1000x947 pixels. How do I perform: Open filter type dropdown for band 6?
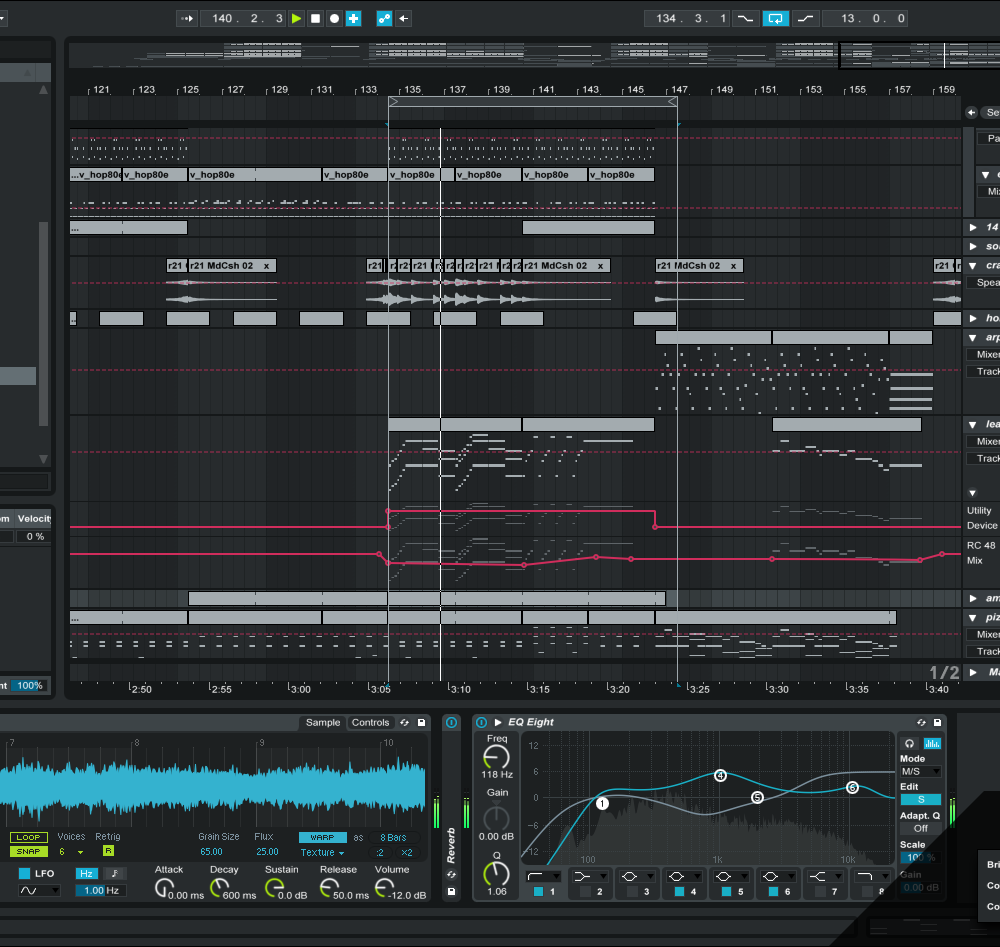click(779, 877)
